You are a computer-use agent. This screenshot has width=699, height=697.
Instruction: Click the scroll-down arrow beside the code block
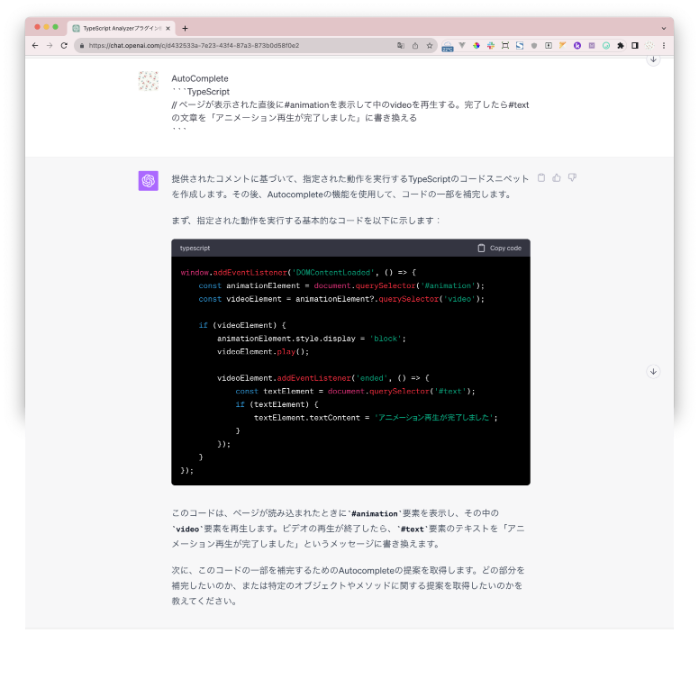tap(653, 372)
